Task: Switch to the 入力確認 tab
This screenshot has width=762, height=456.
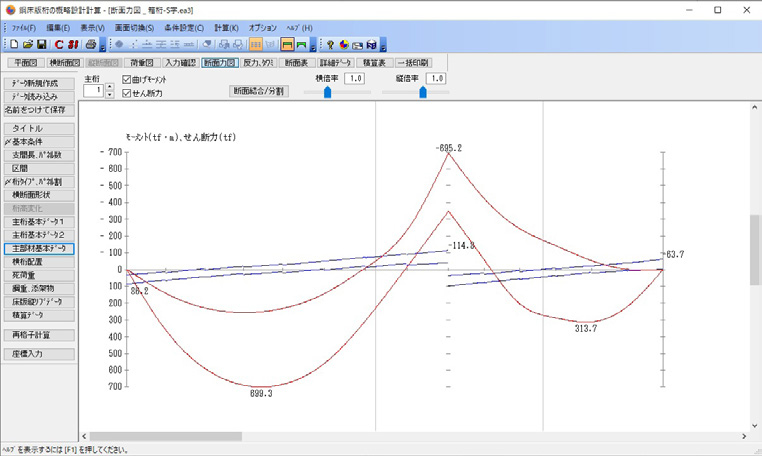Action: (x=180, y=63)
